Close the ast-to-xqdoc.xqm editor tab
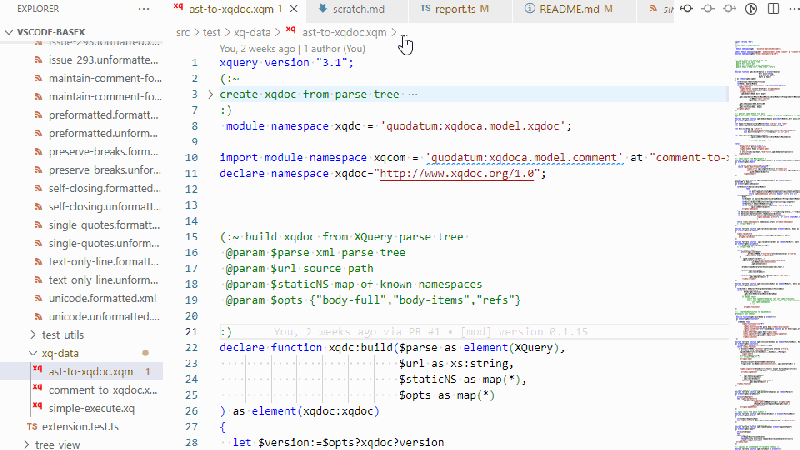The image size is (800, 450). [x=293, y=9]
